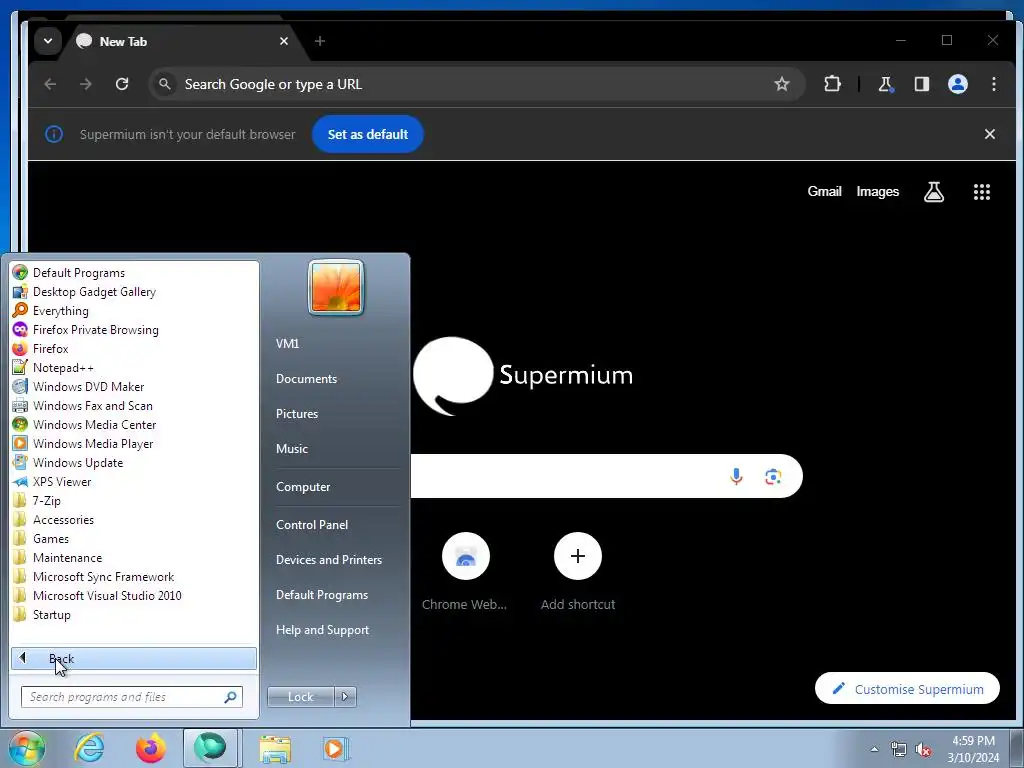Open Help and Support
The width and height of the screenshot is (1024, 768).
[323, 630]
